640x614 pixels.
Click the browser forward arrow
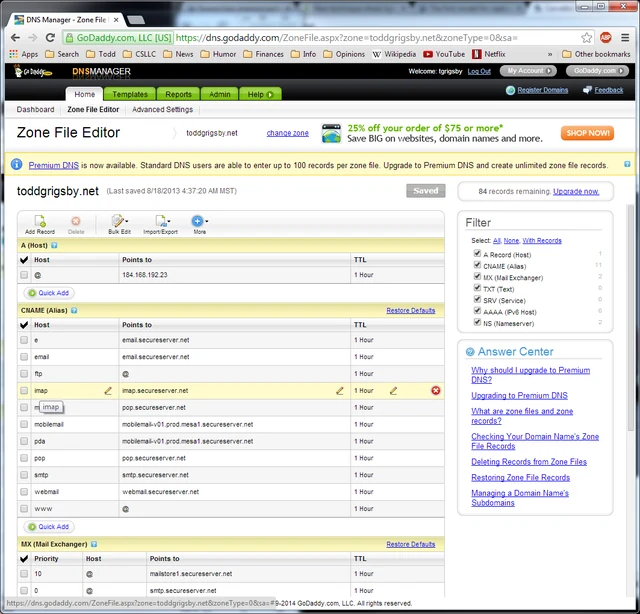(33, 38)
